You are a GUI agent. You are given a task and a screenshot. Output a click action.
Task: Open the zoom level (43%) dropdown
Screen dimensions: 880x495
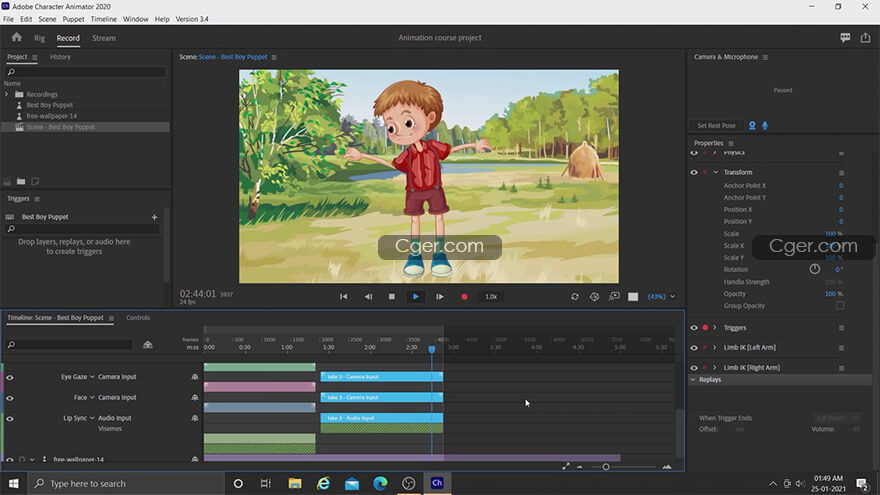[672, 296]
